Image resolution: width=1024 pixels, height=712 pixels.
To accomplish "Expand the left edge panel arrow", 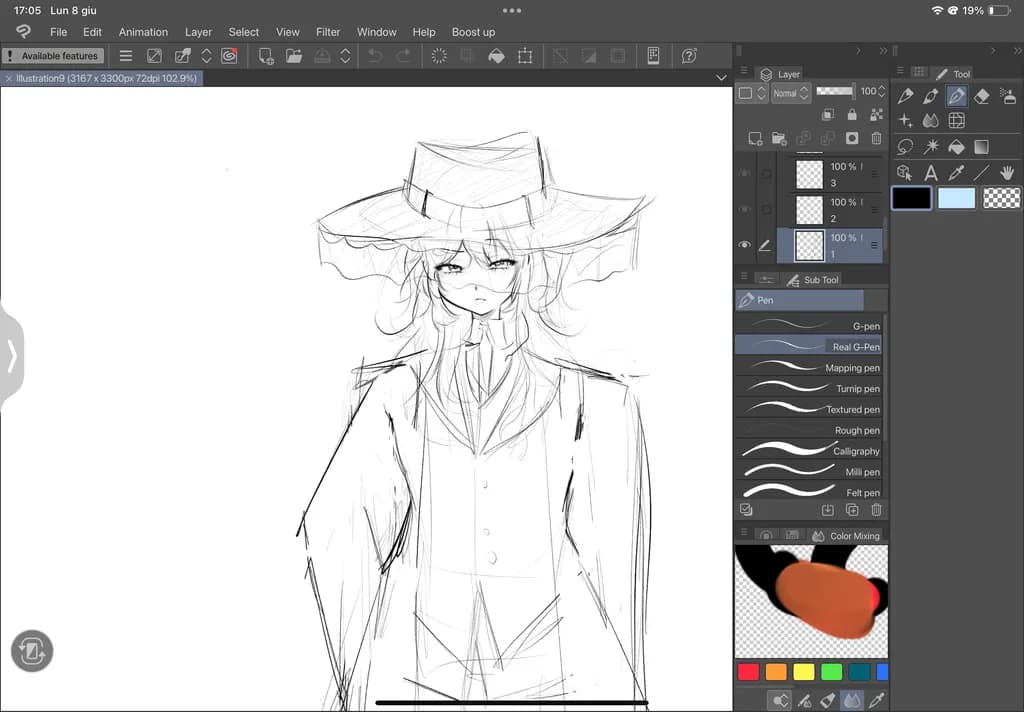I will coord(12,356).
